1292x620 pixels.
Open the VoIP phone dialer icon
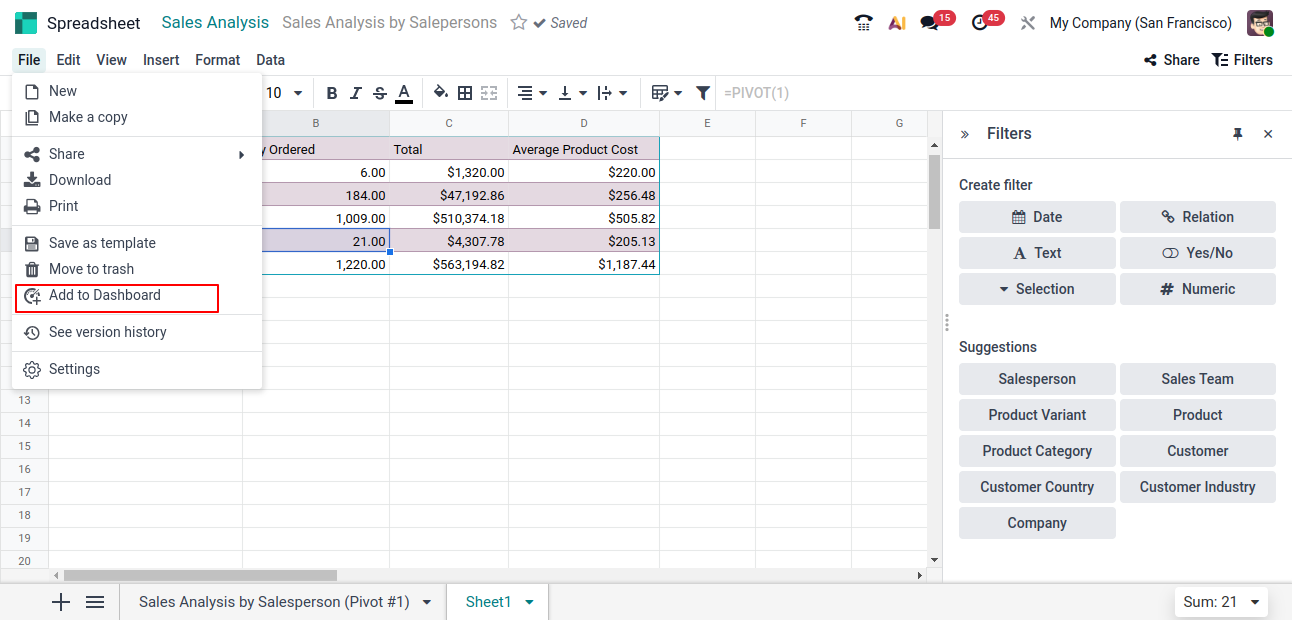click(x=863, y=23)
